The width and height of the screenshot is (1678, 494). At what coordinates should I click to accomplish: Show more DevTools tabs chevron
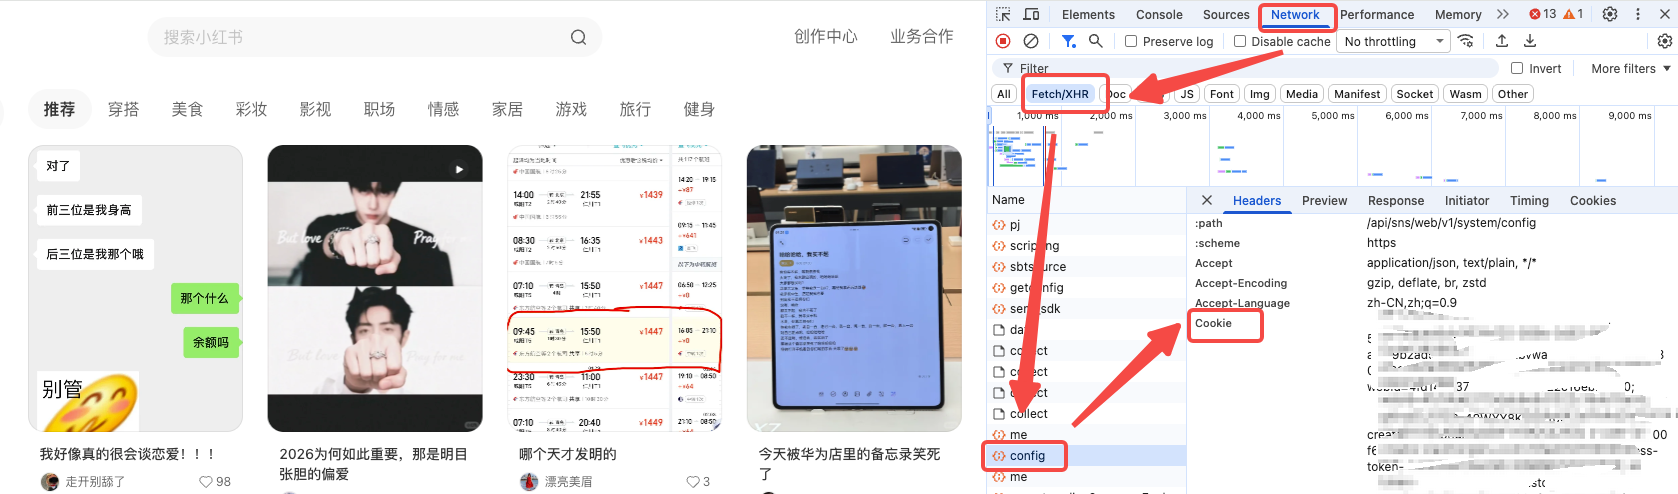pos(1503,14)
